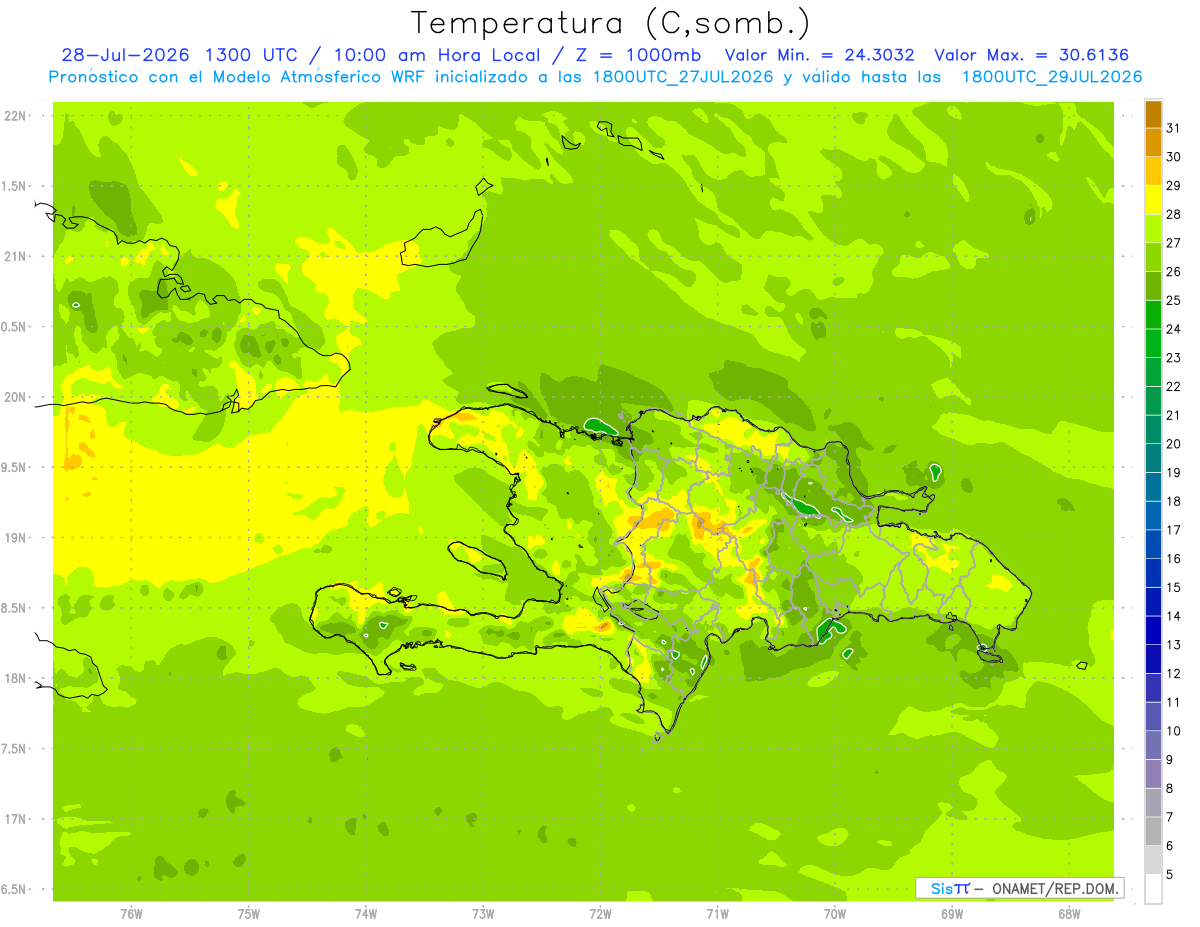Image resolution: width=1200 pixels, height=927 pixels.
Task: Click the "72W" longitude axis label
Action: [x=600, y=914]
